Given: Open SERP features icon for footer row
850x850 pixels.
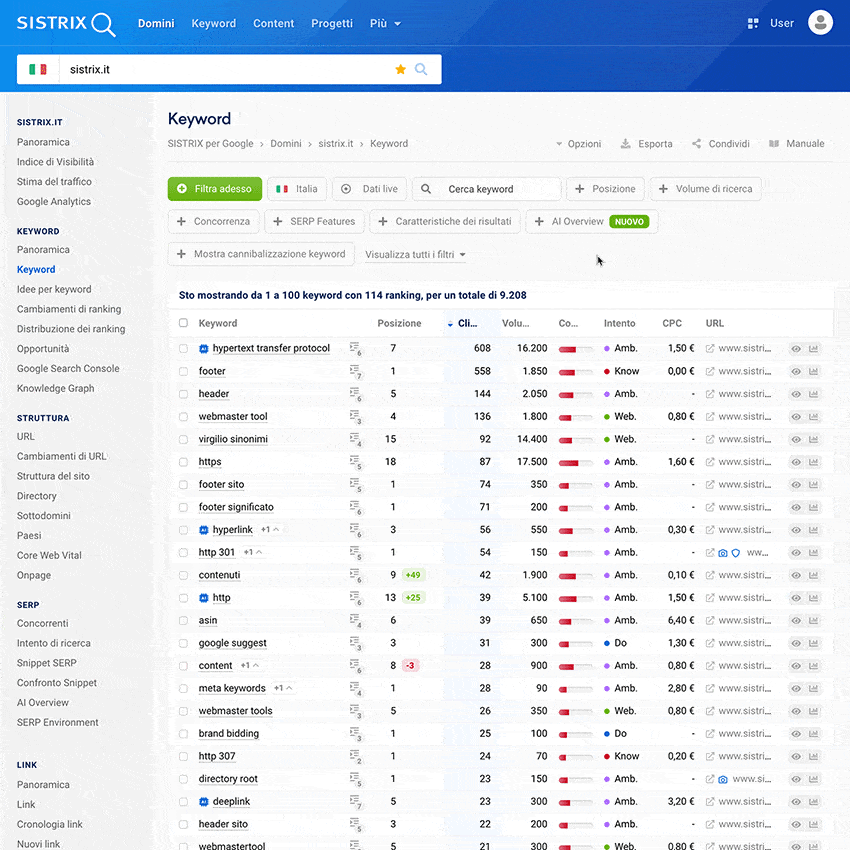Looking at the screenshot, I should tap(355, 371).
